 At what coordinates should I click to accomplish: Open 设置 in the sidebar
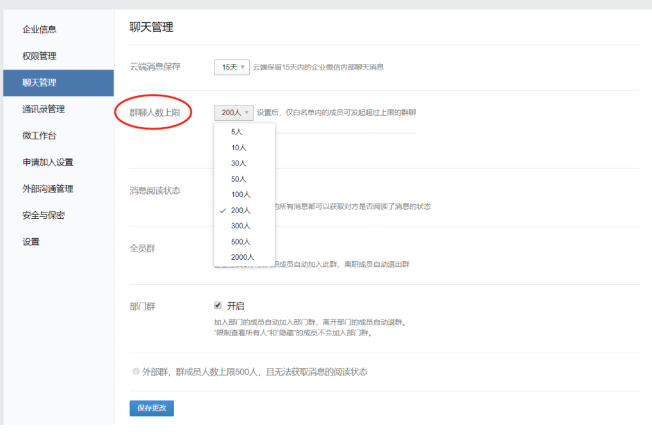click(x=31, y=242)
